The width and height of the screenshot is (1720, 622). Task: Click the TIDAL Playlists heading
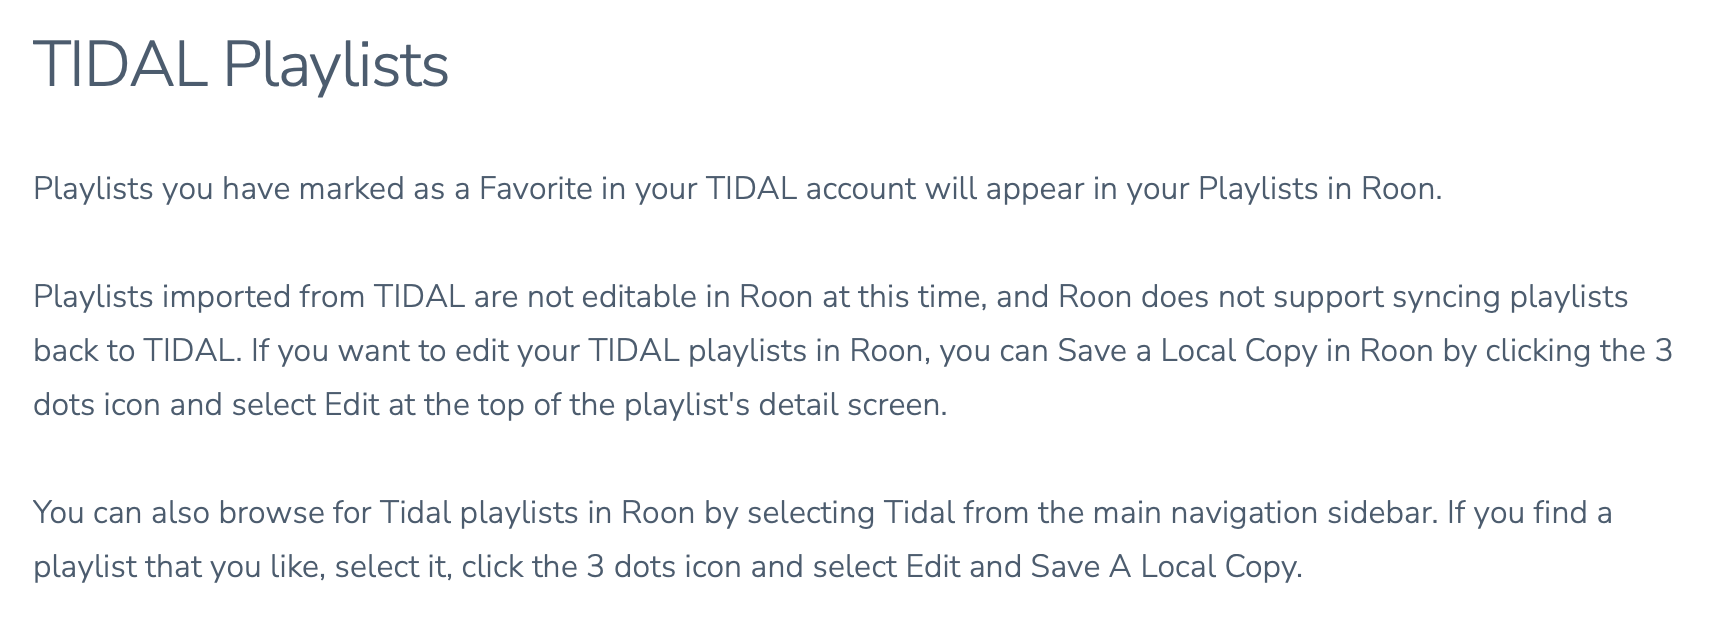[x=241, y=66]
